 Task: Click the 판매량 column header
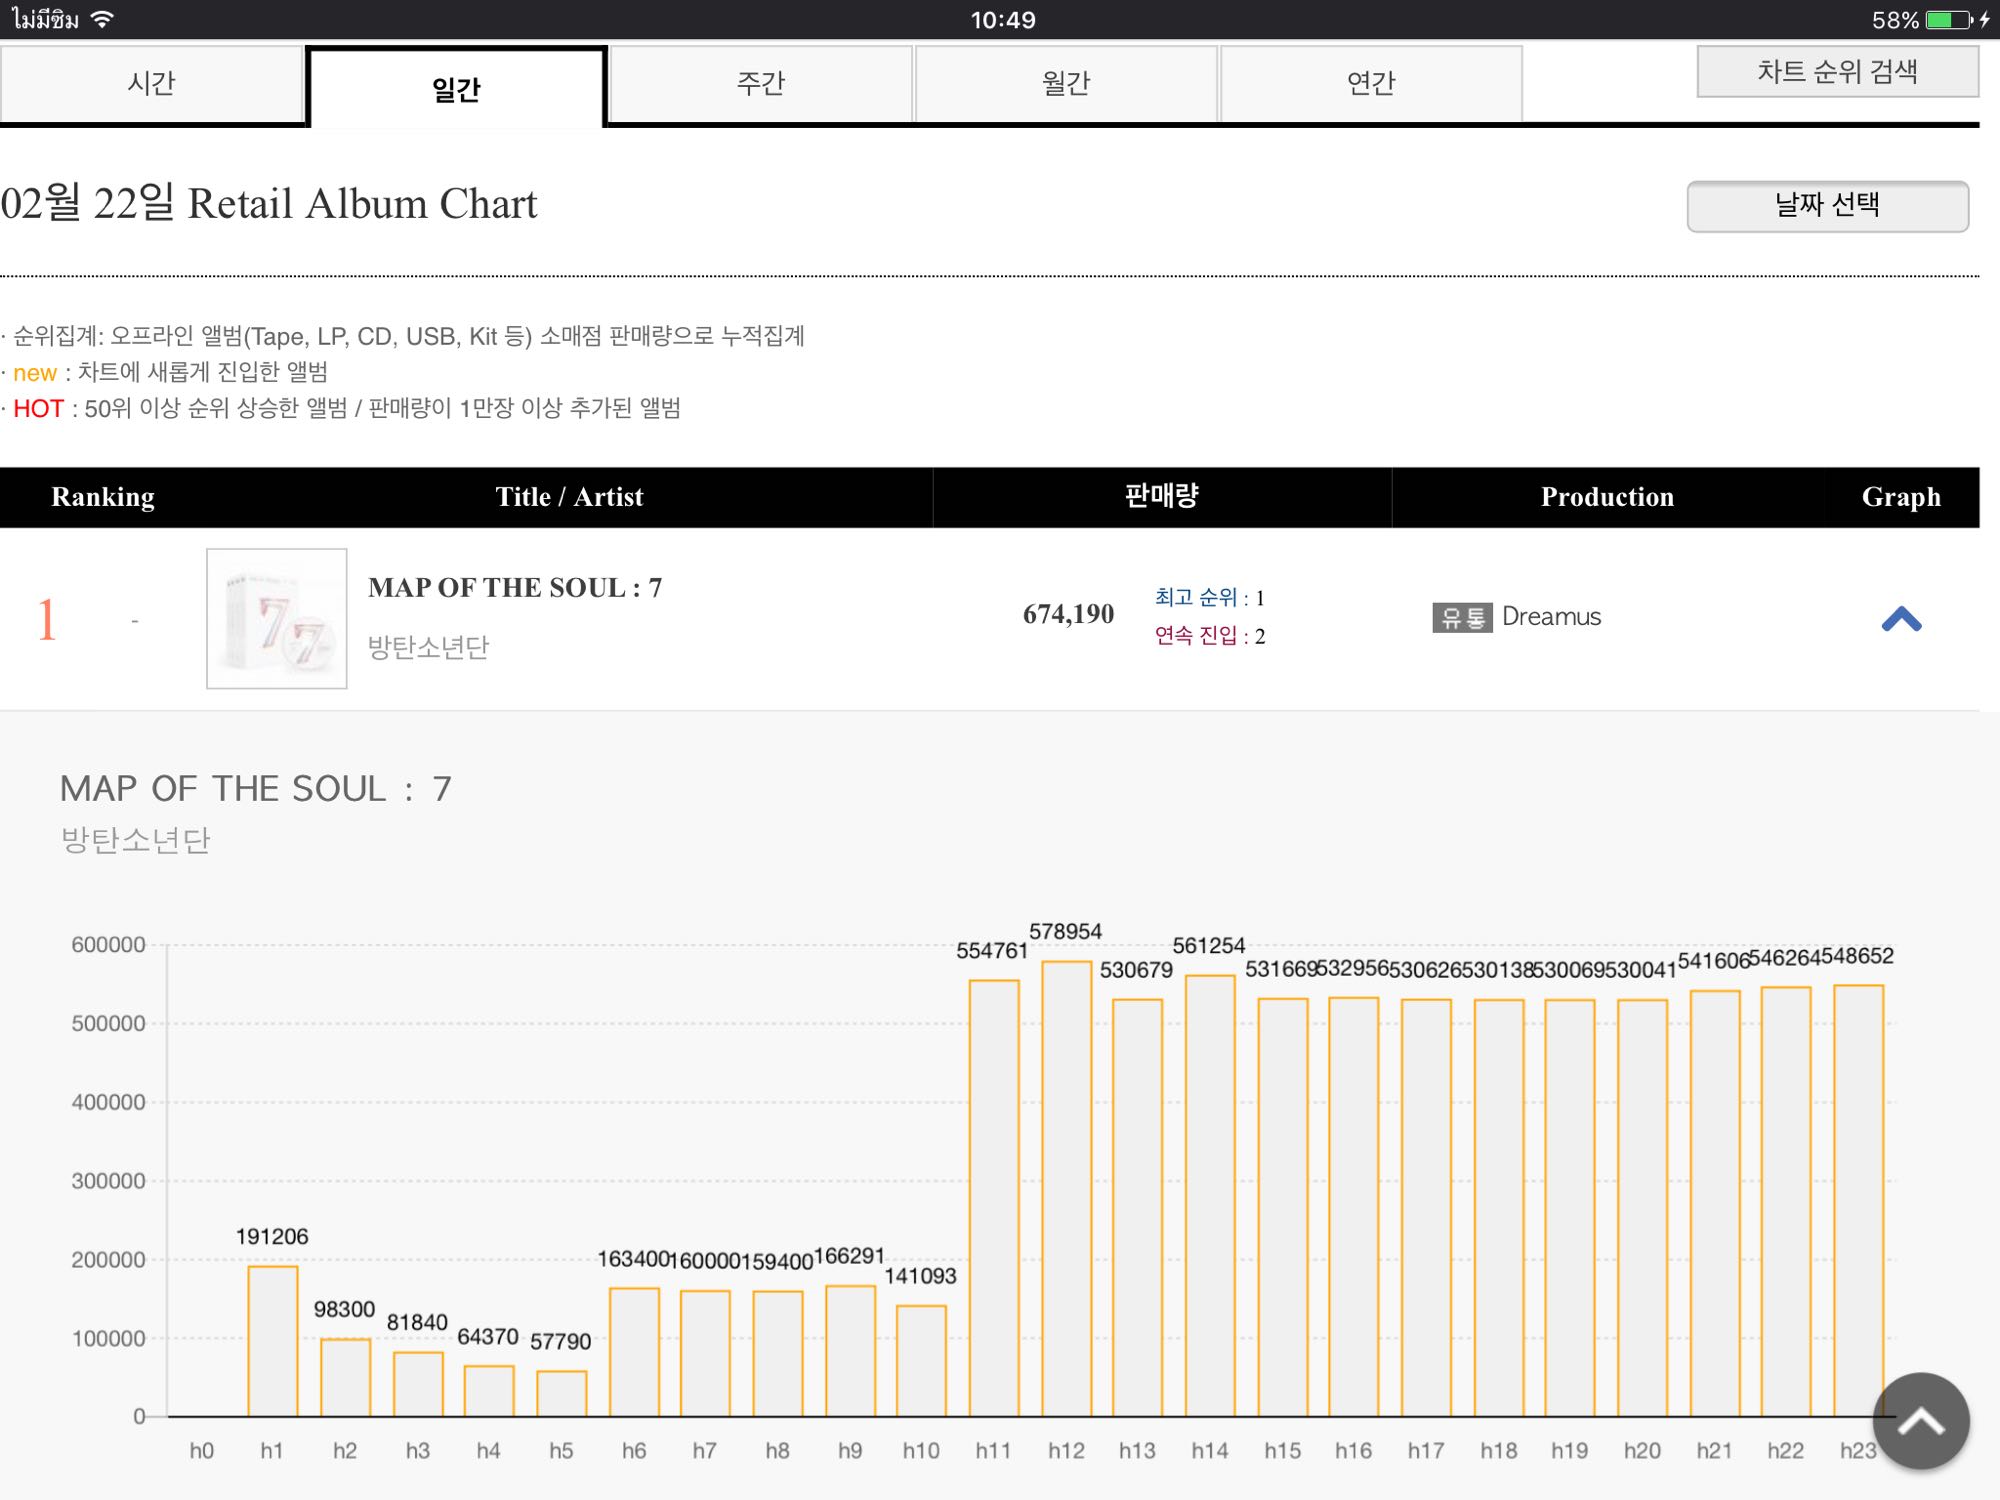(1161, 496)
